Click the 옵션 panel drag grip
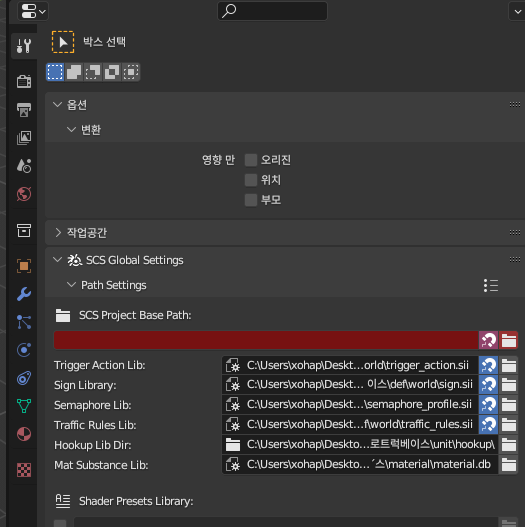 515,105
